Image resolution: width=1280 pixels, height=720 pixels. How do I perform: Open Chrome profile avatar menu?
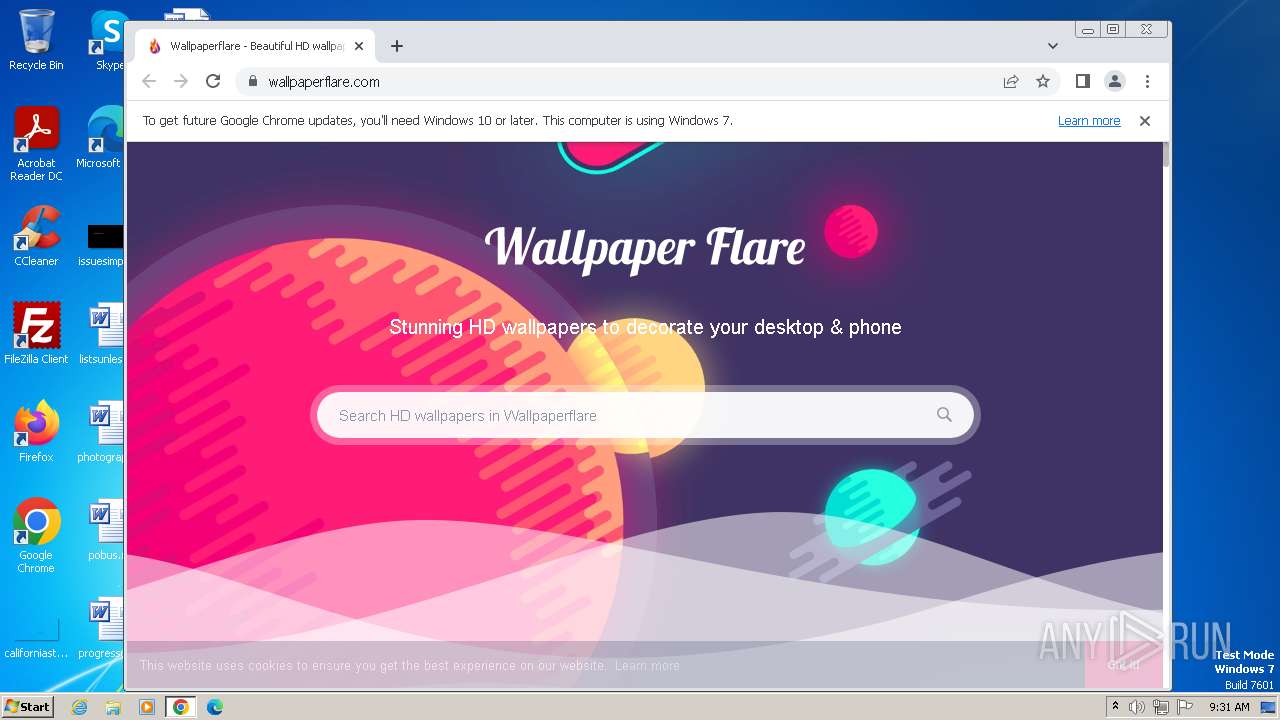pos(1115,82)
